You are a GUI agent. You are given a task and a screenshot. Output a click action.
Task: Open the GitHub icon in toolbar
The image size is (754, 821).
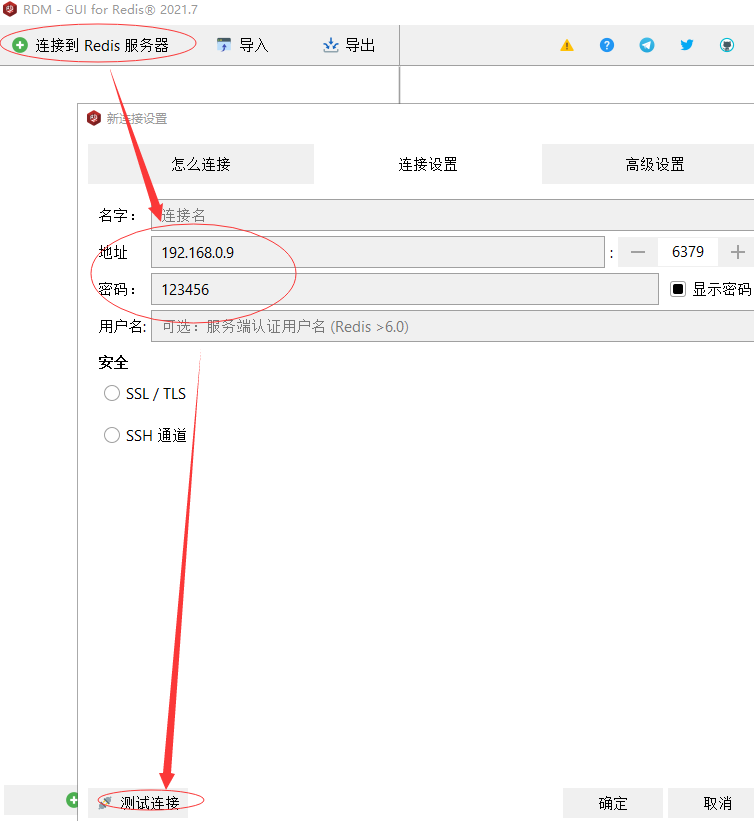tap(727, 45)
